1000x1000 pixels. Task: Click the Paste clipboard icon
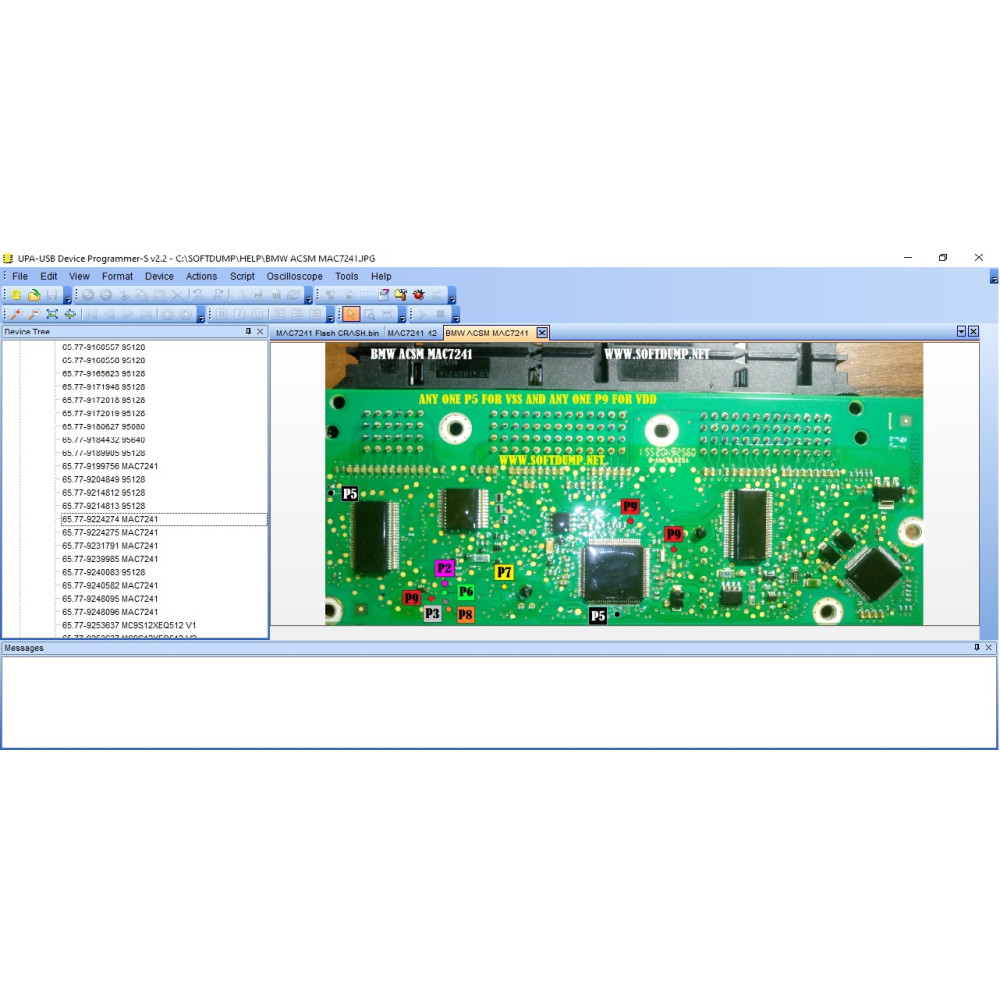pyautogui.click(x=160, y=295)
